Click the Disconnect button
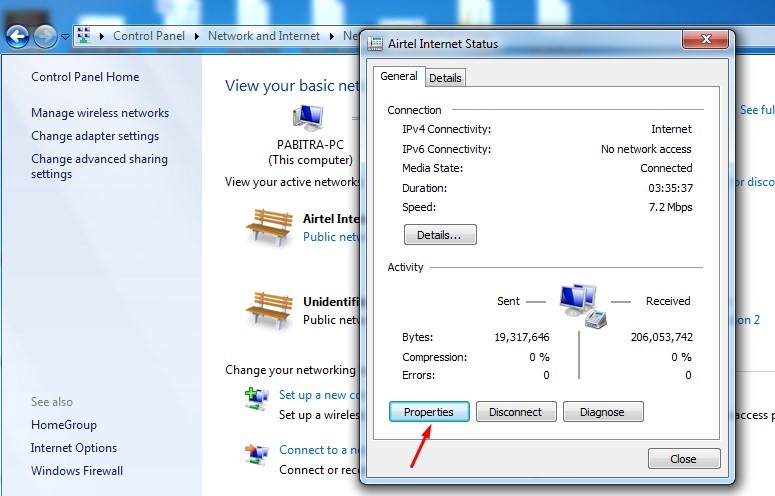 516,412
